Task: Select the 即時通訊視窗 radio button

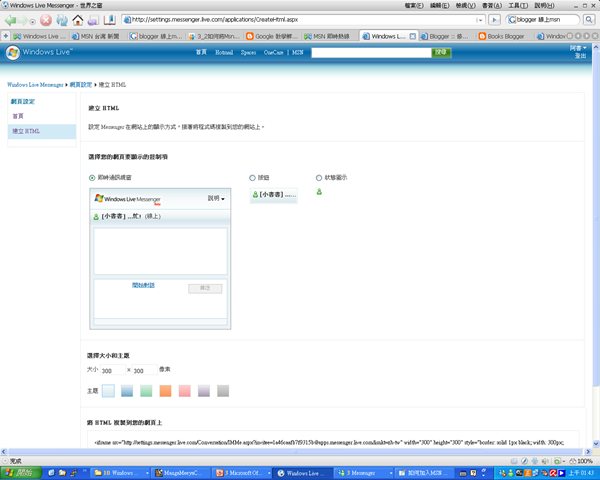Action: pyautogui.click(x=92, y=178)
